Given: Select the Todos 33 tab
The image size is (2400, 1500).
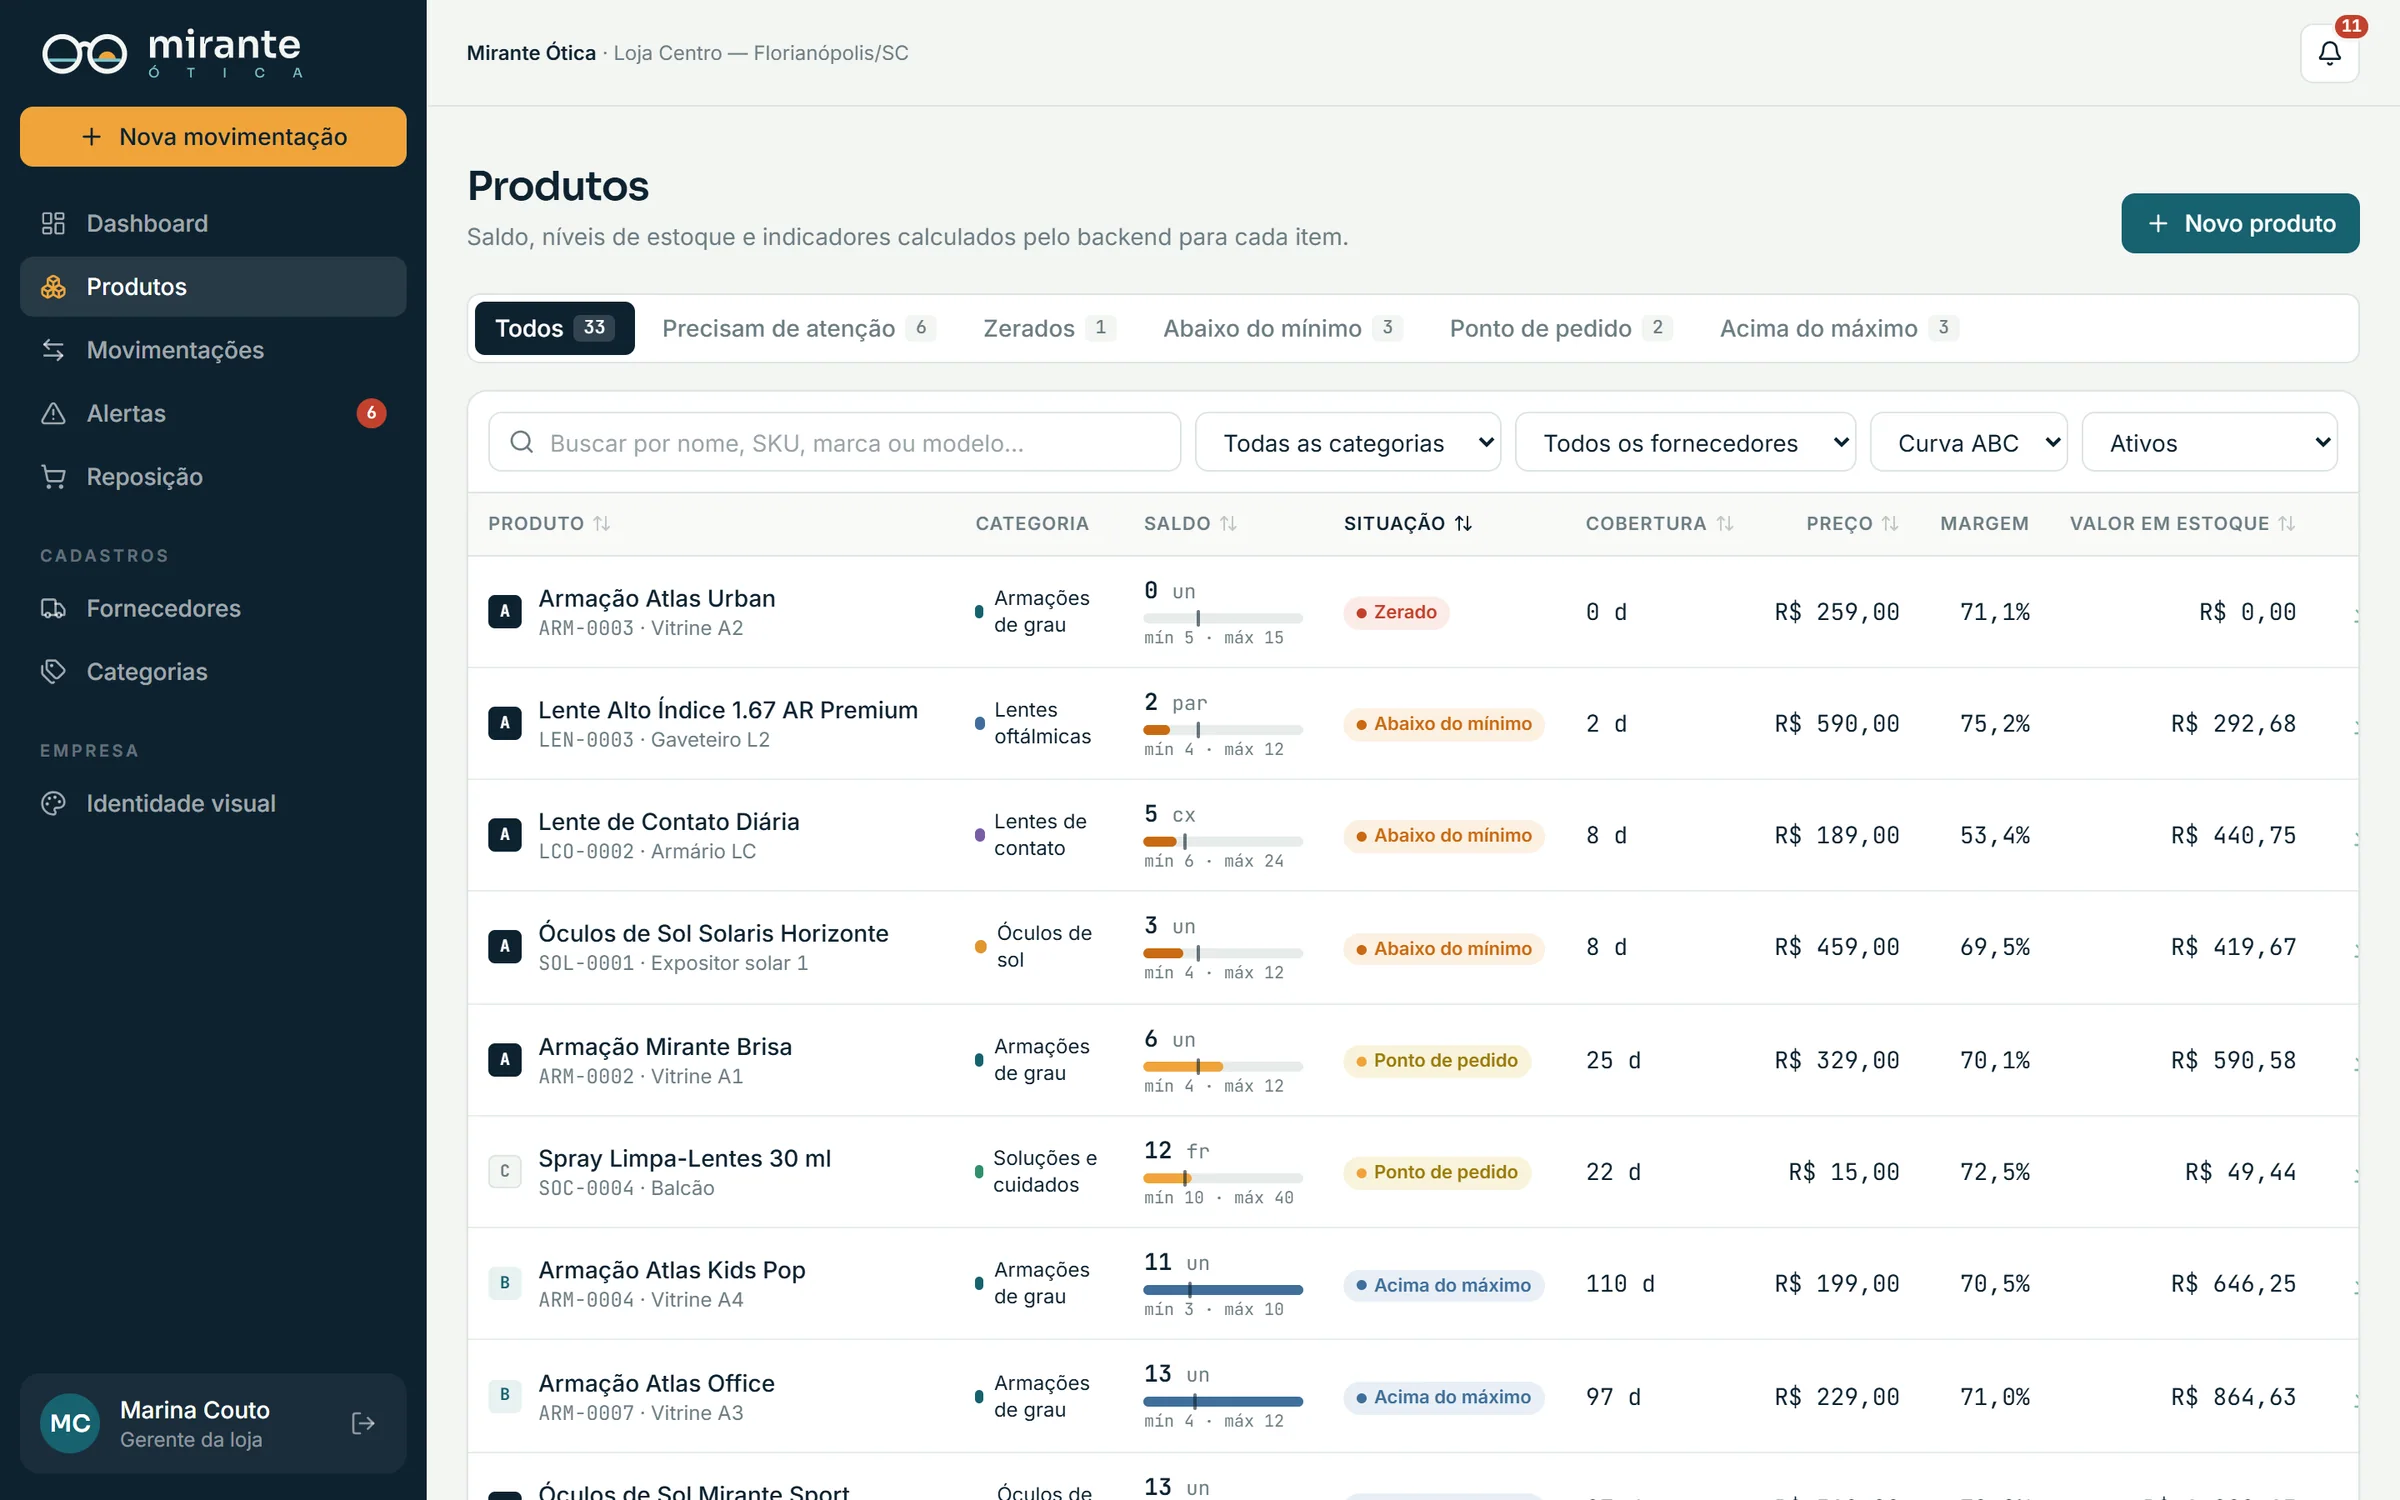Looking at the screenshot, I should click(554, 328).
